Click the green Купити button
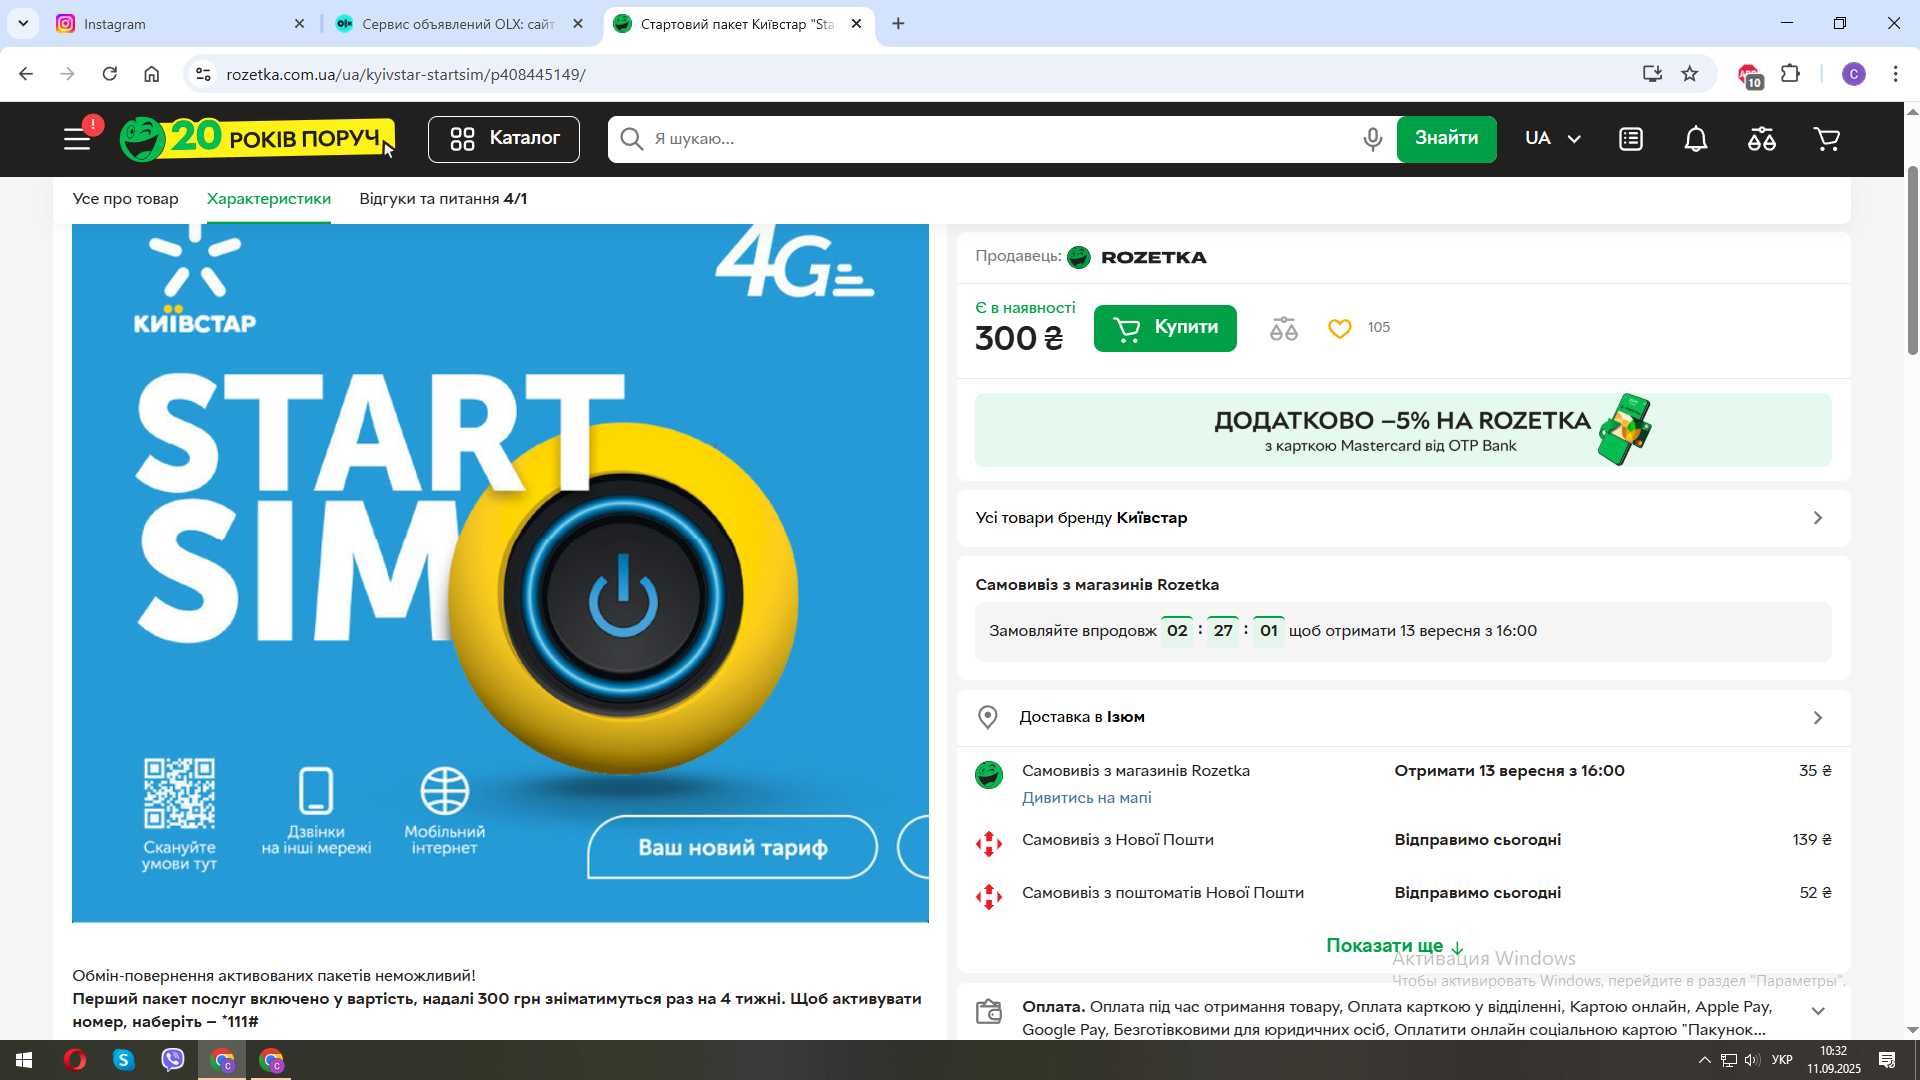The height and width of the screenshot is (1080, 1920). 1165,328
